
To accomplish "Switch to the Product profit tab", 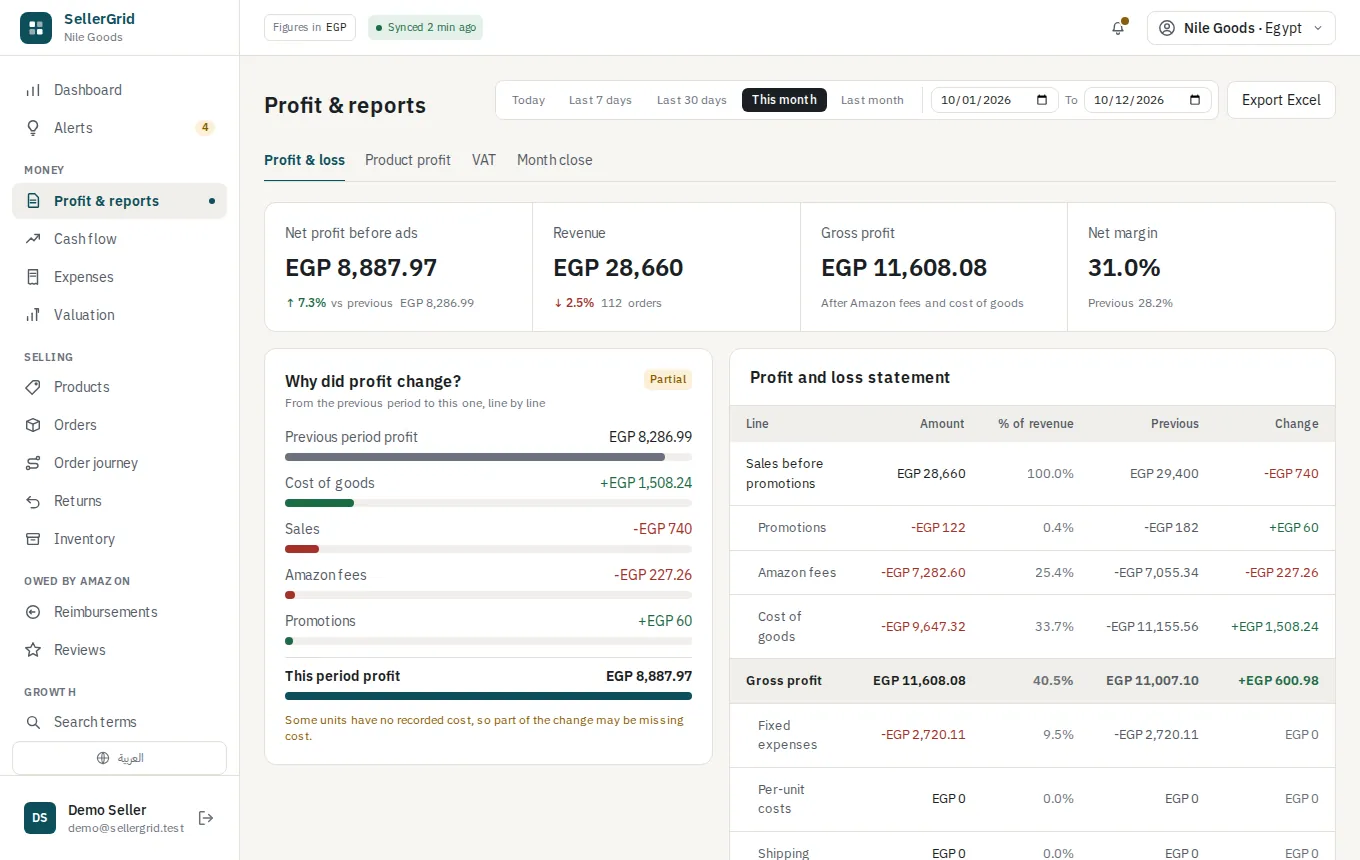I will tap(408, 160).
